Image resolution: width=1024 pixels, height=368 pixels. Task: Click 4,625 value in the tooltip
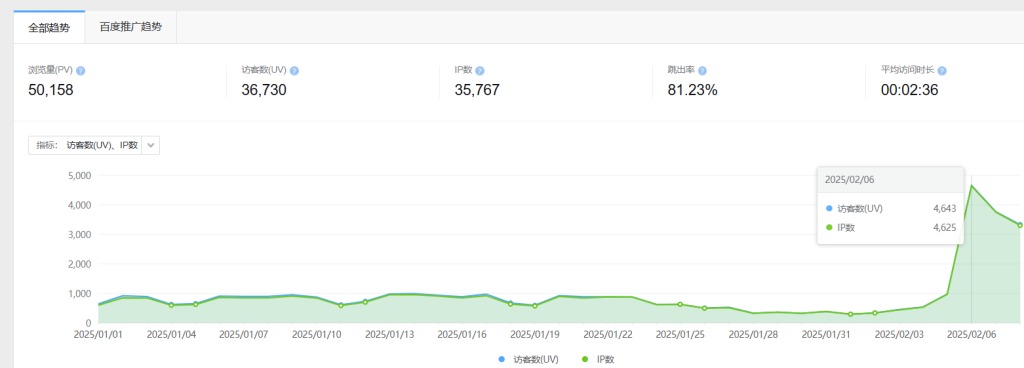[x=944, y=228]
